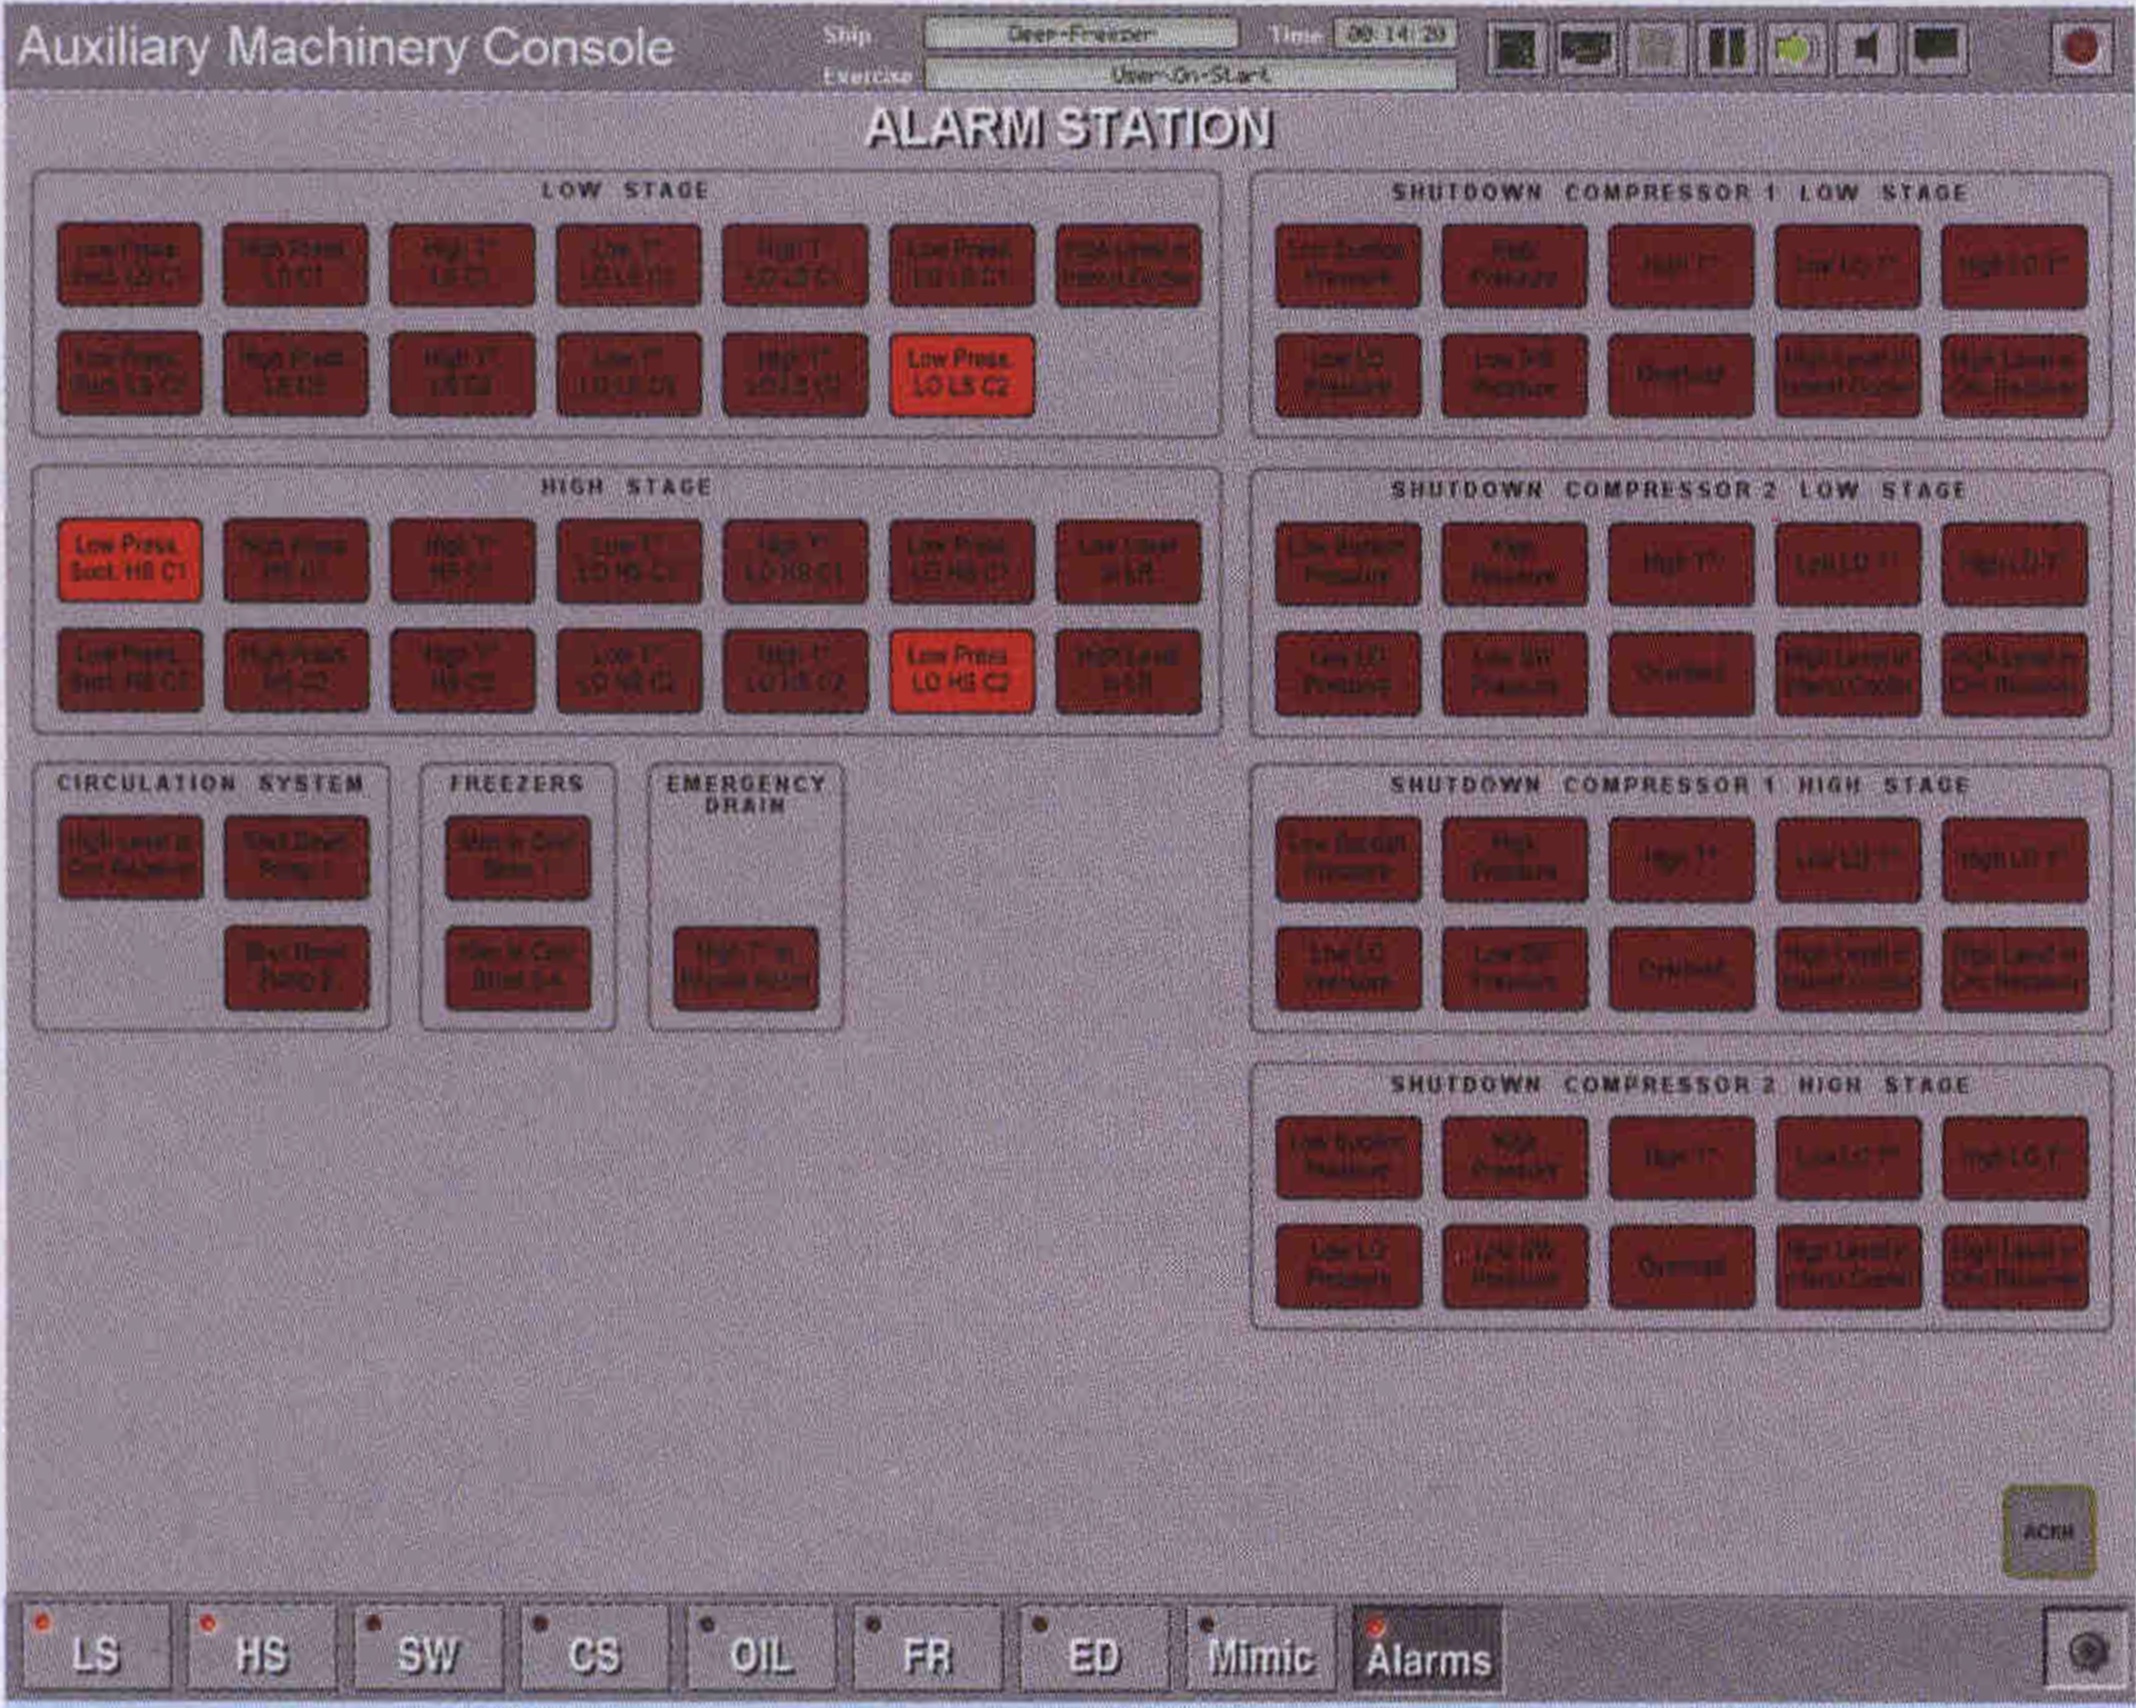
Task: Select active alarm Low Press LO LS C2
Action: point(961,374)
